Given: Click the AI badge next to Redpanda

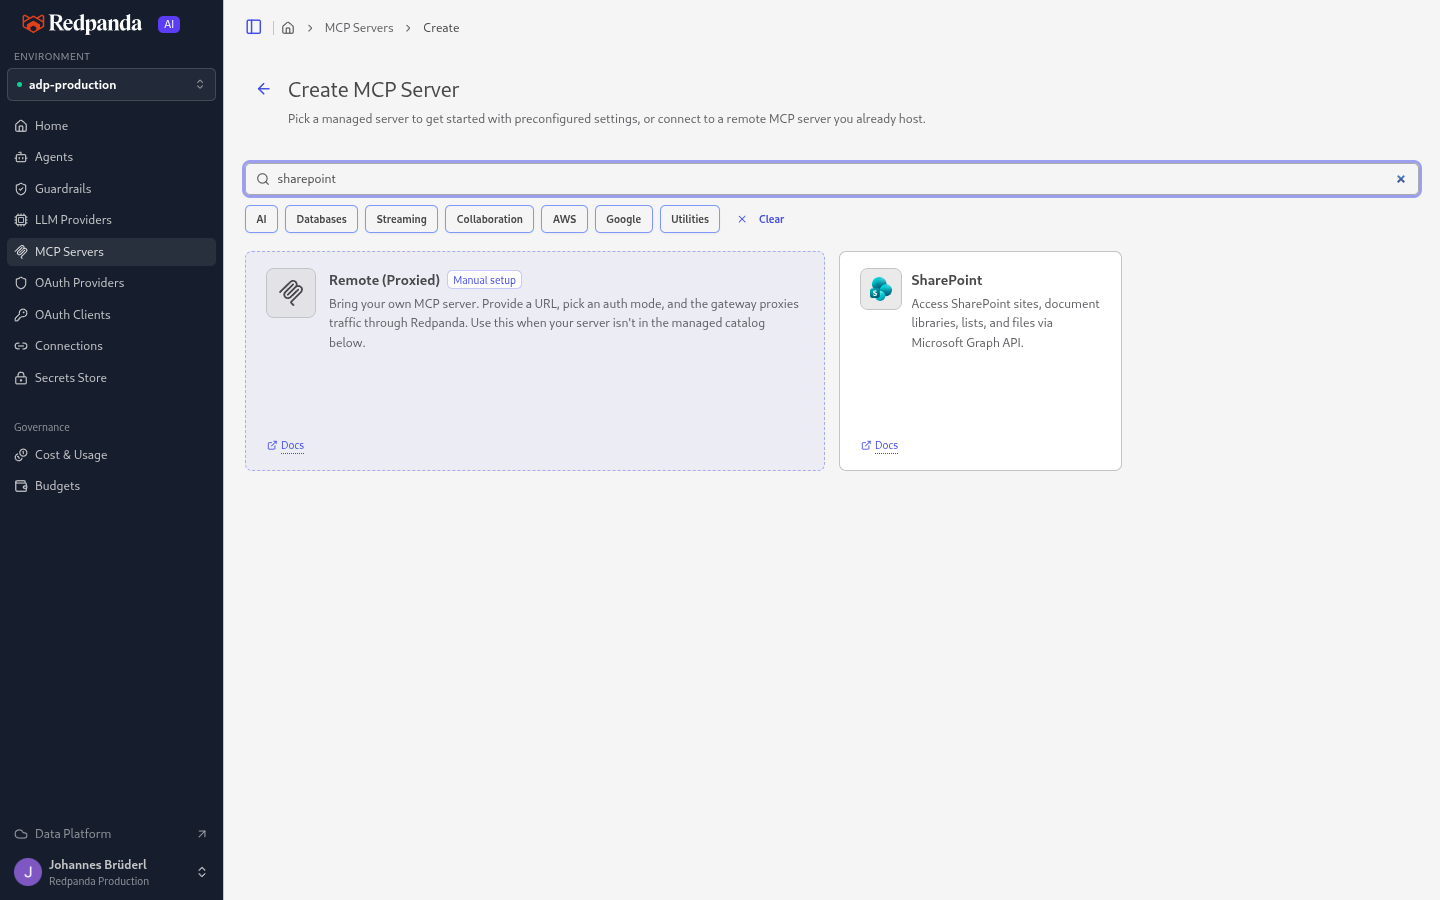Looking at the screenshot, I should (x=169, y=24).
